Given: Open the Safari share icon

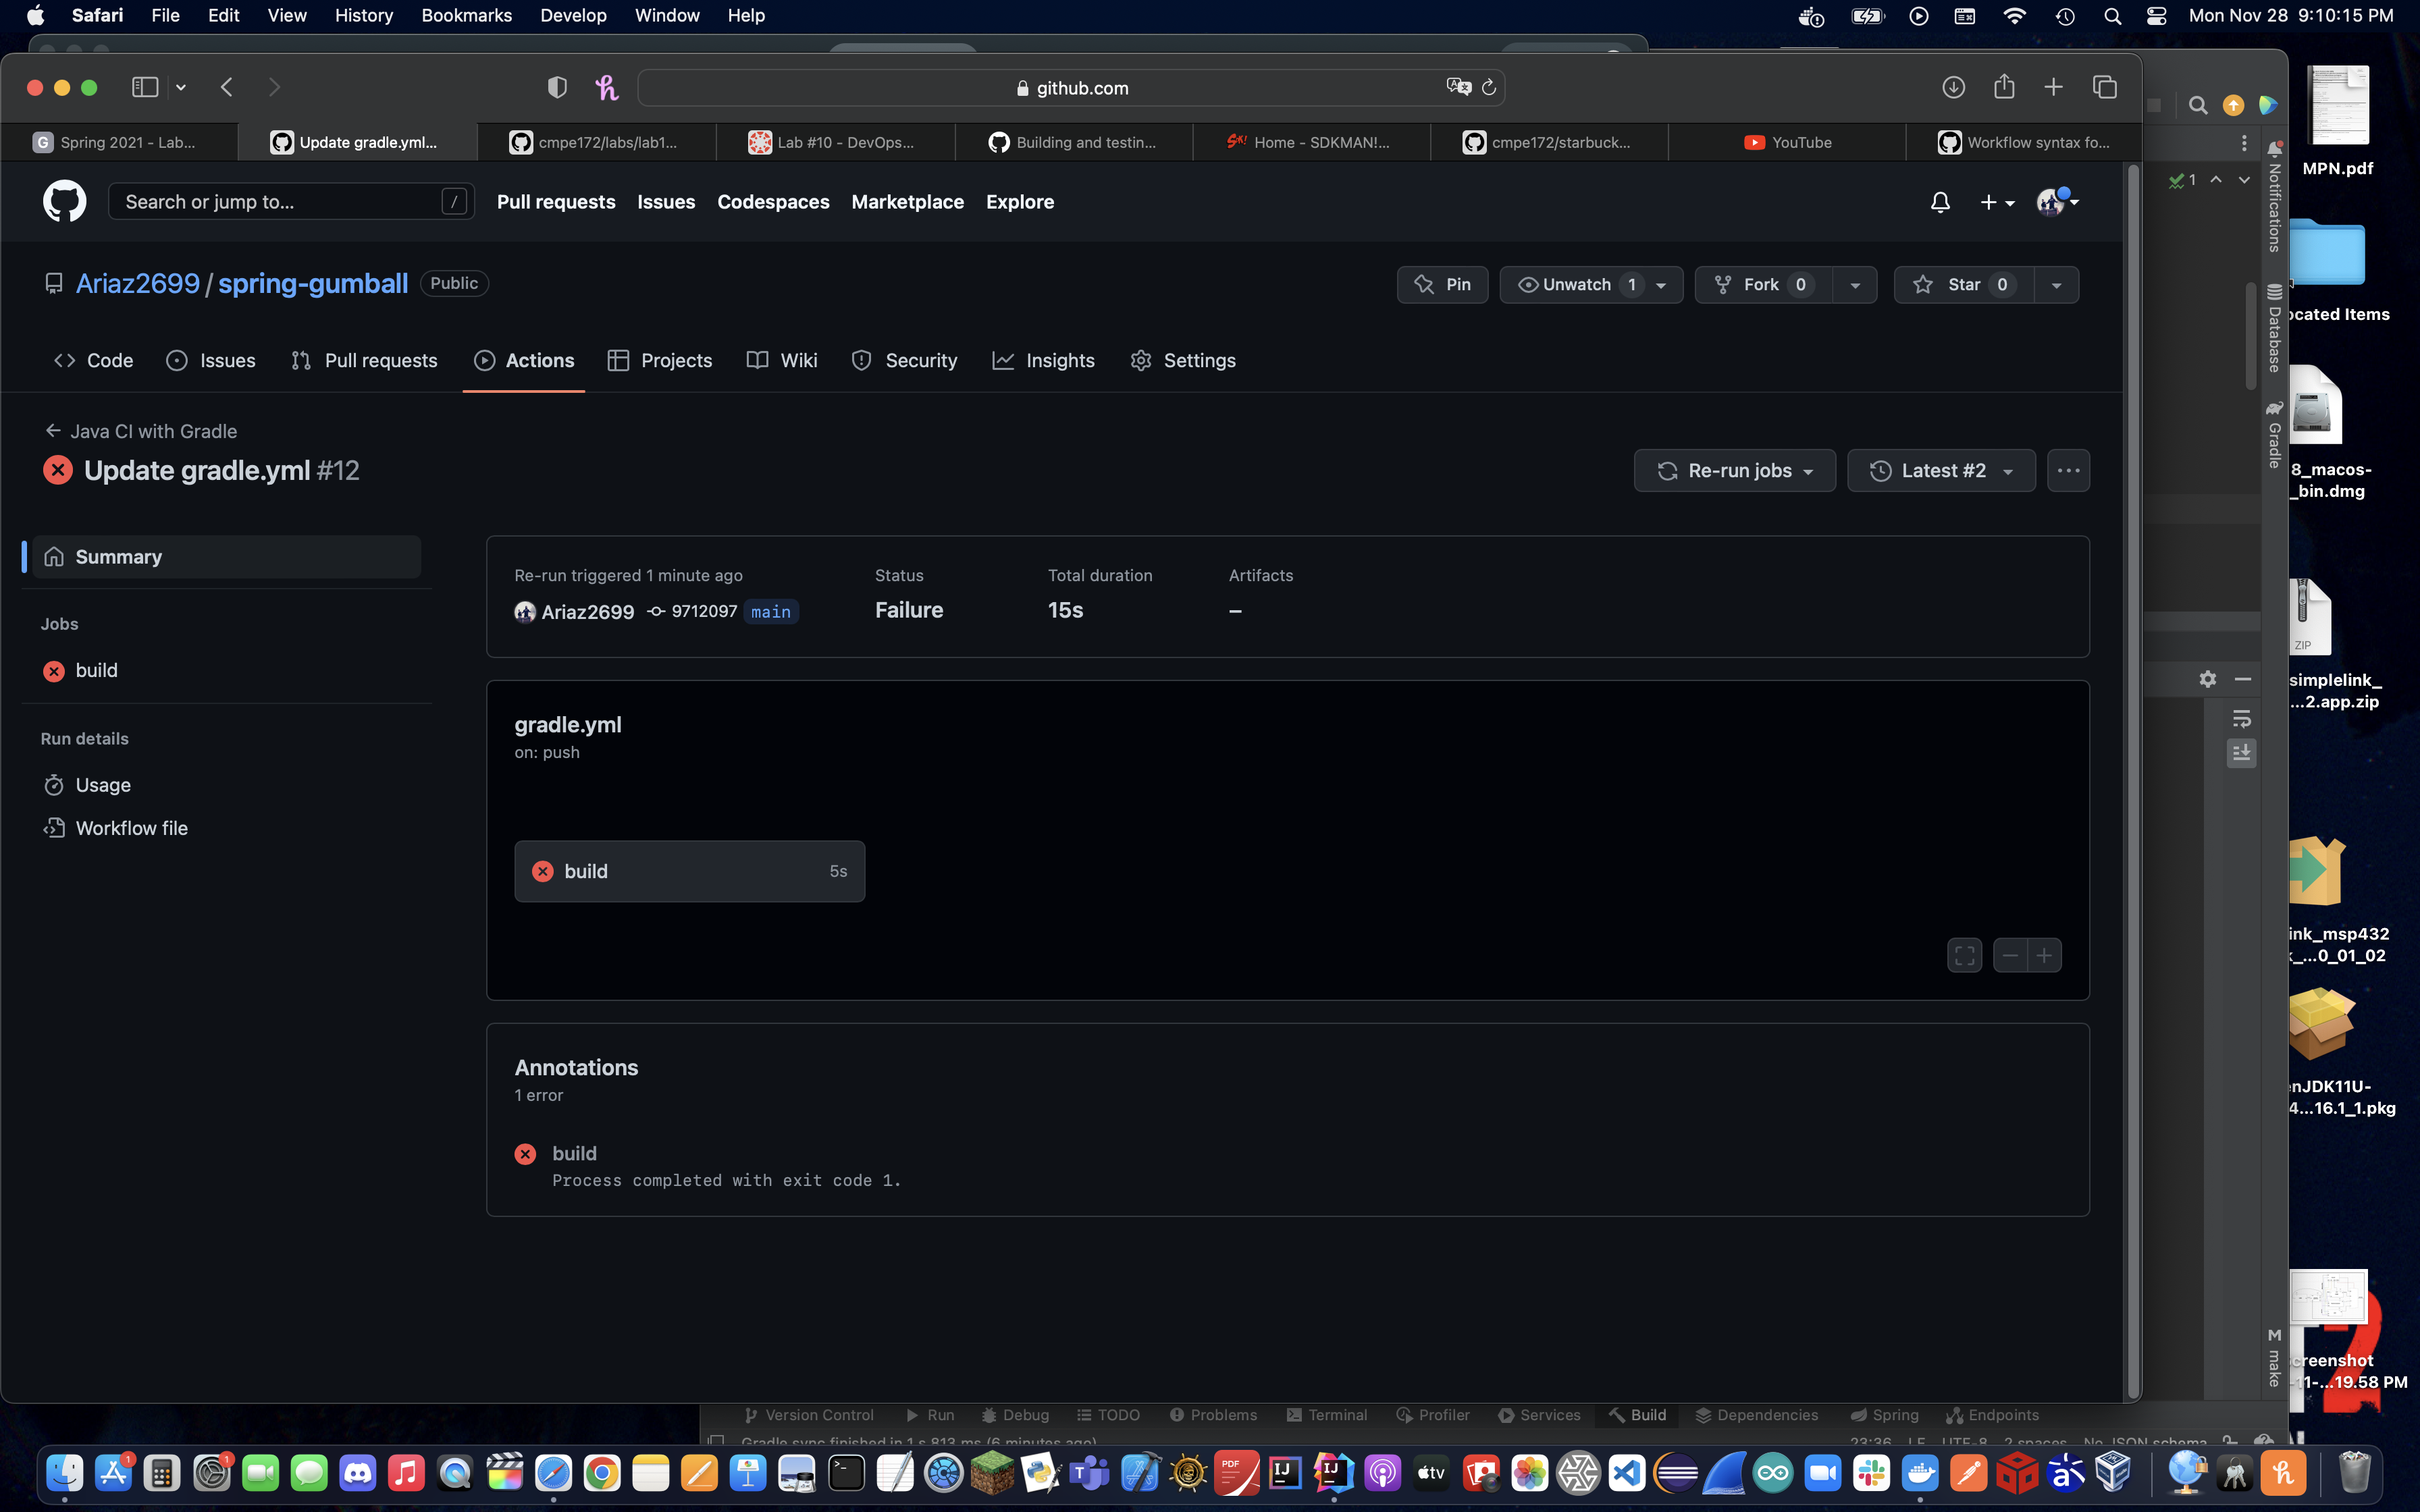Looking at the screenshot, I should click(2003, 88).
